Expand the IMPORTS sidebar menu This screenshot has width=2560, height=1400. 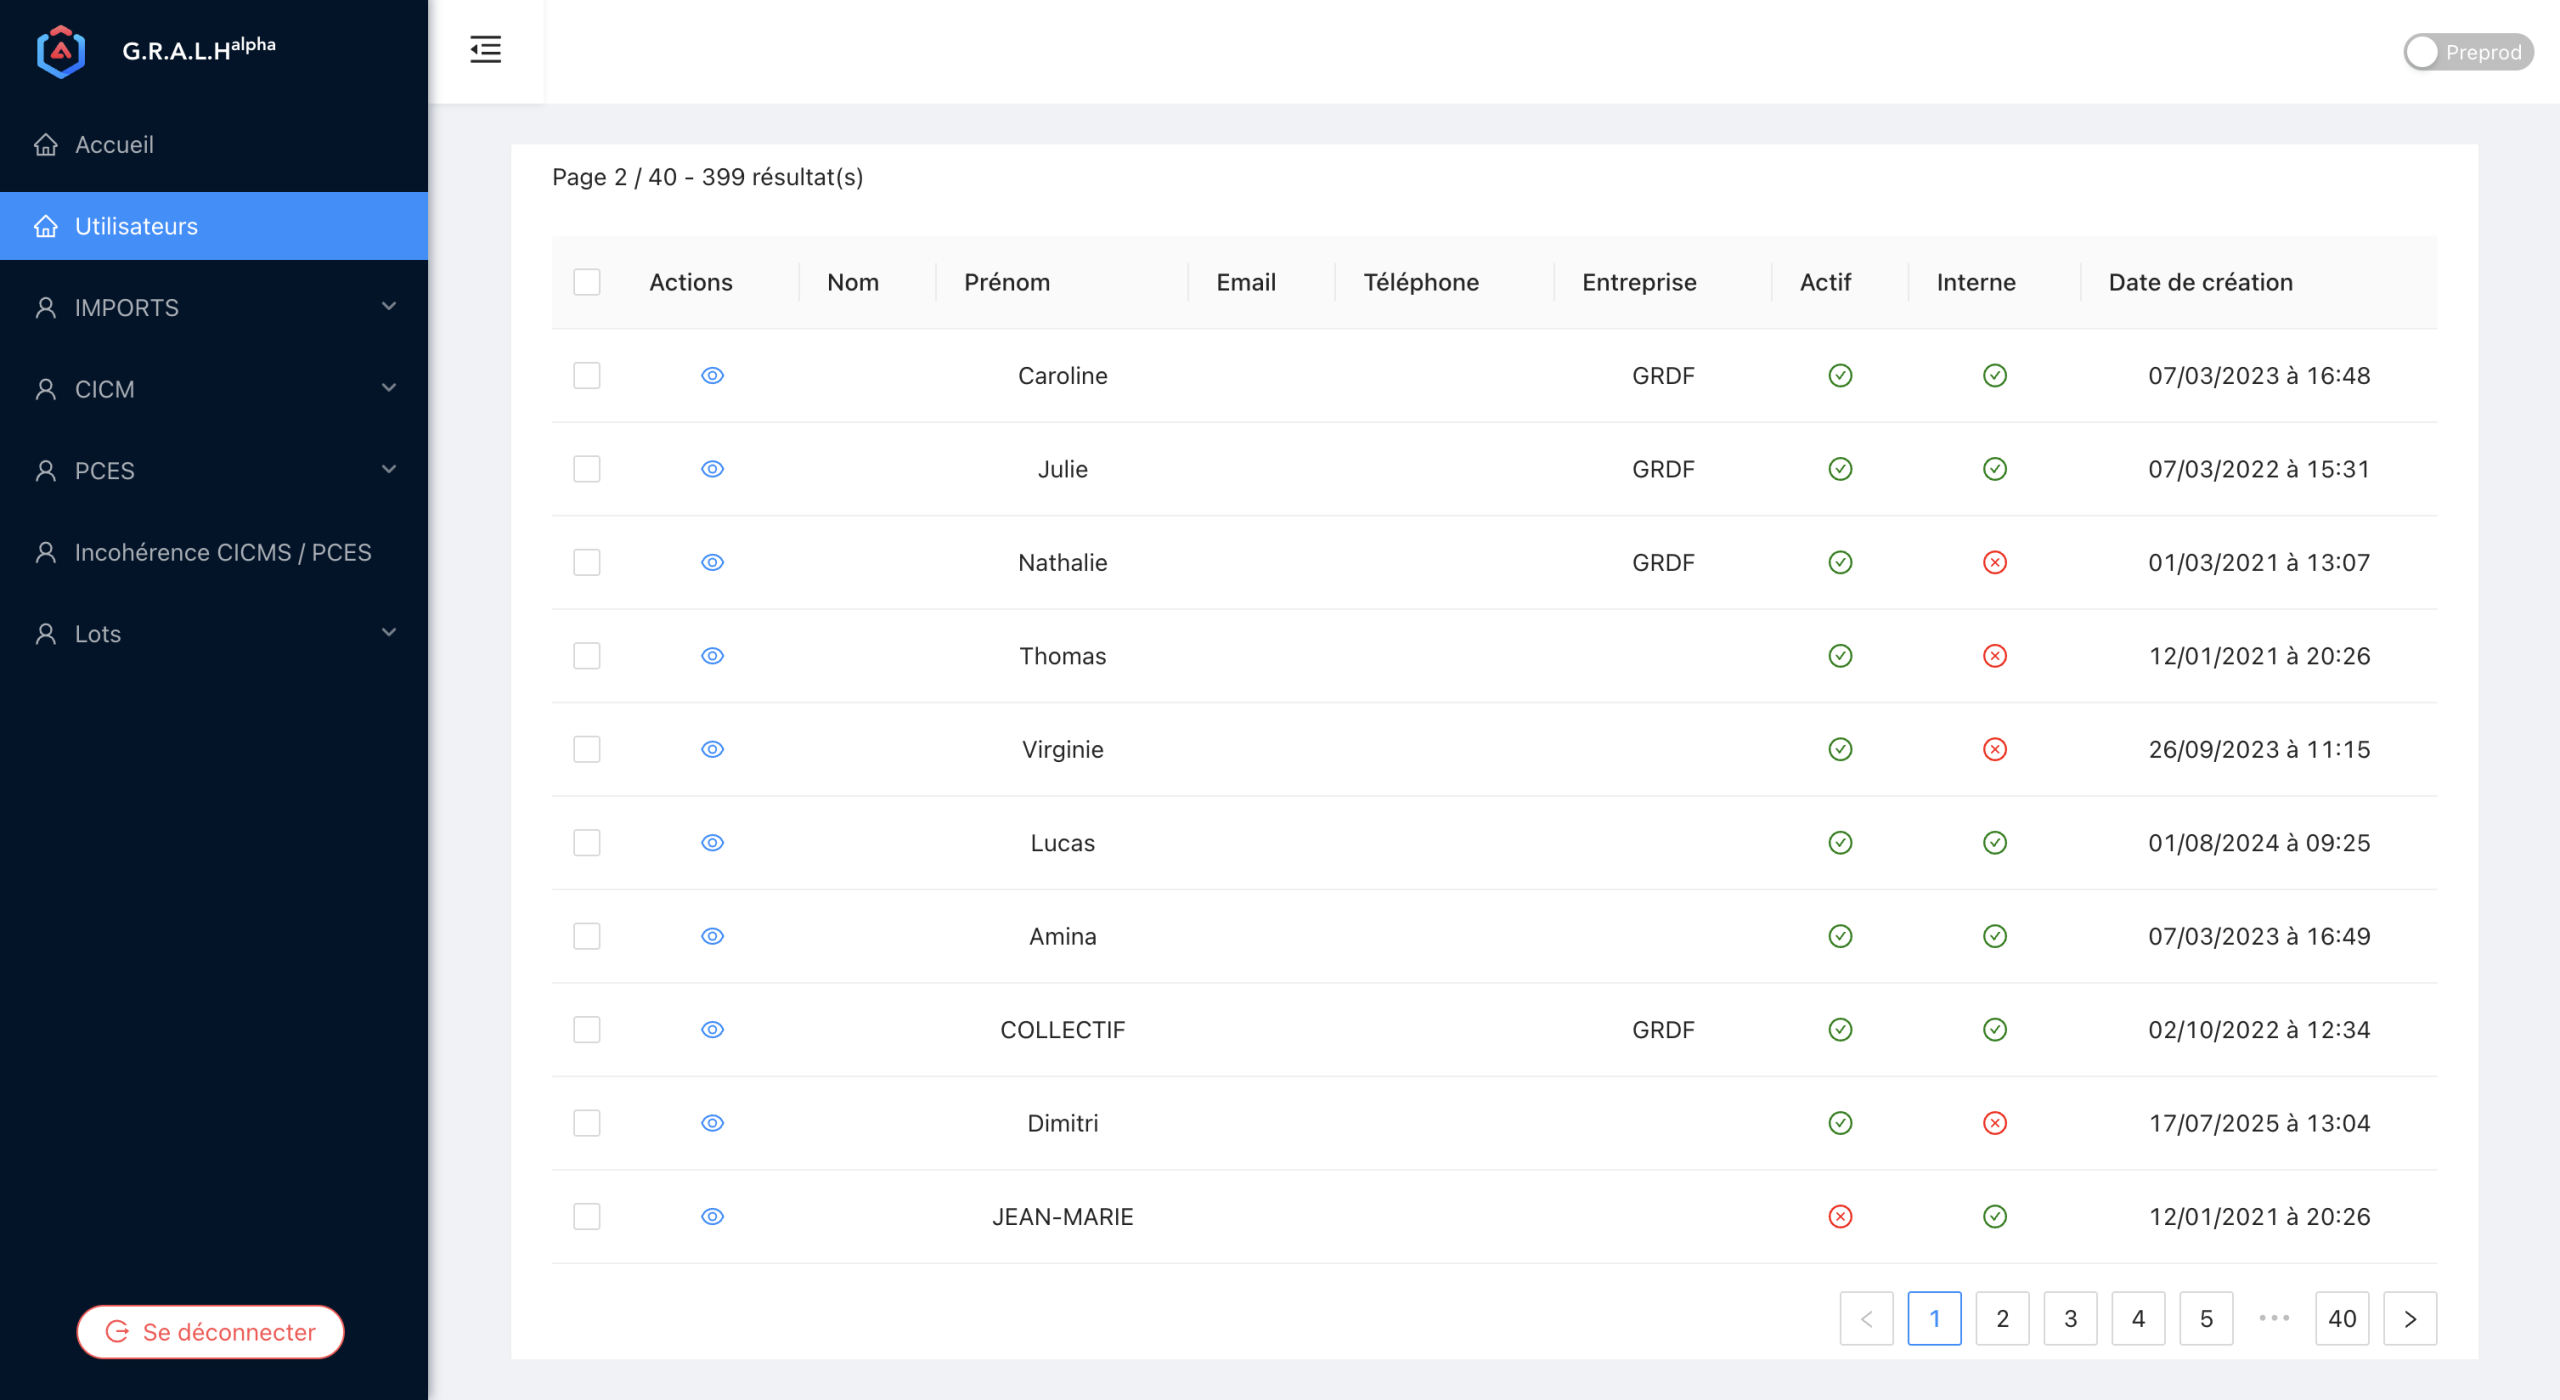[214, 307]
